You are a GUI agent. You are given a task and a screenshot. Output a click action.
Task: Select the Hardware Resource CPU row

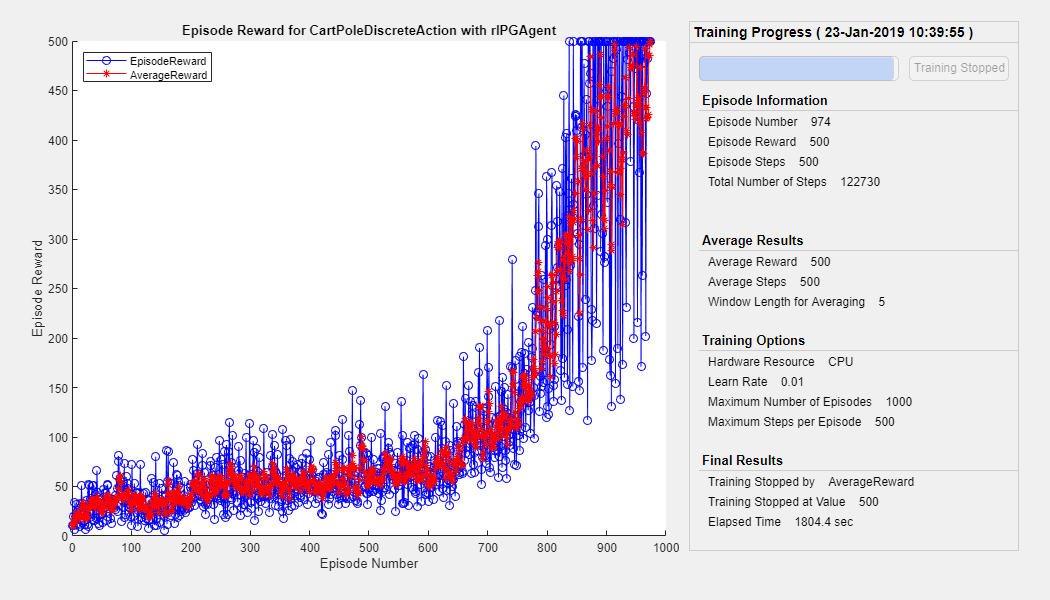point(780,362)
